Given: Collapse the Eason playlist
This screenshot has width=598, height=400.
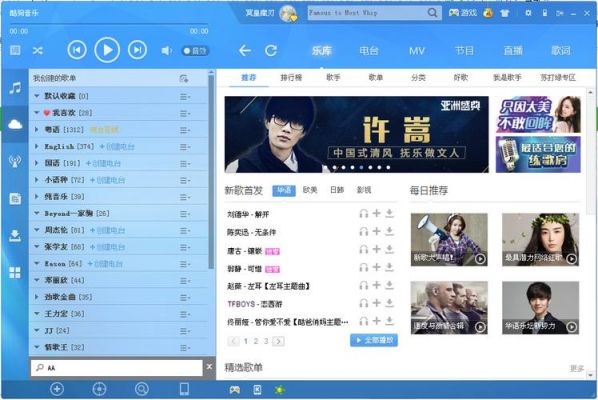Looking at the screenshot, I should [37, 263].
